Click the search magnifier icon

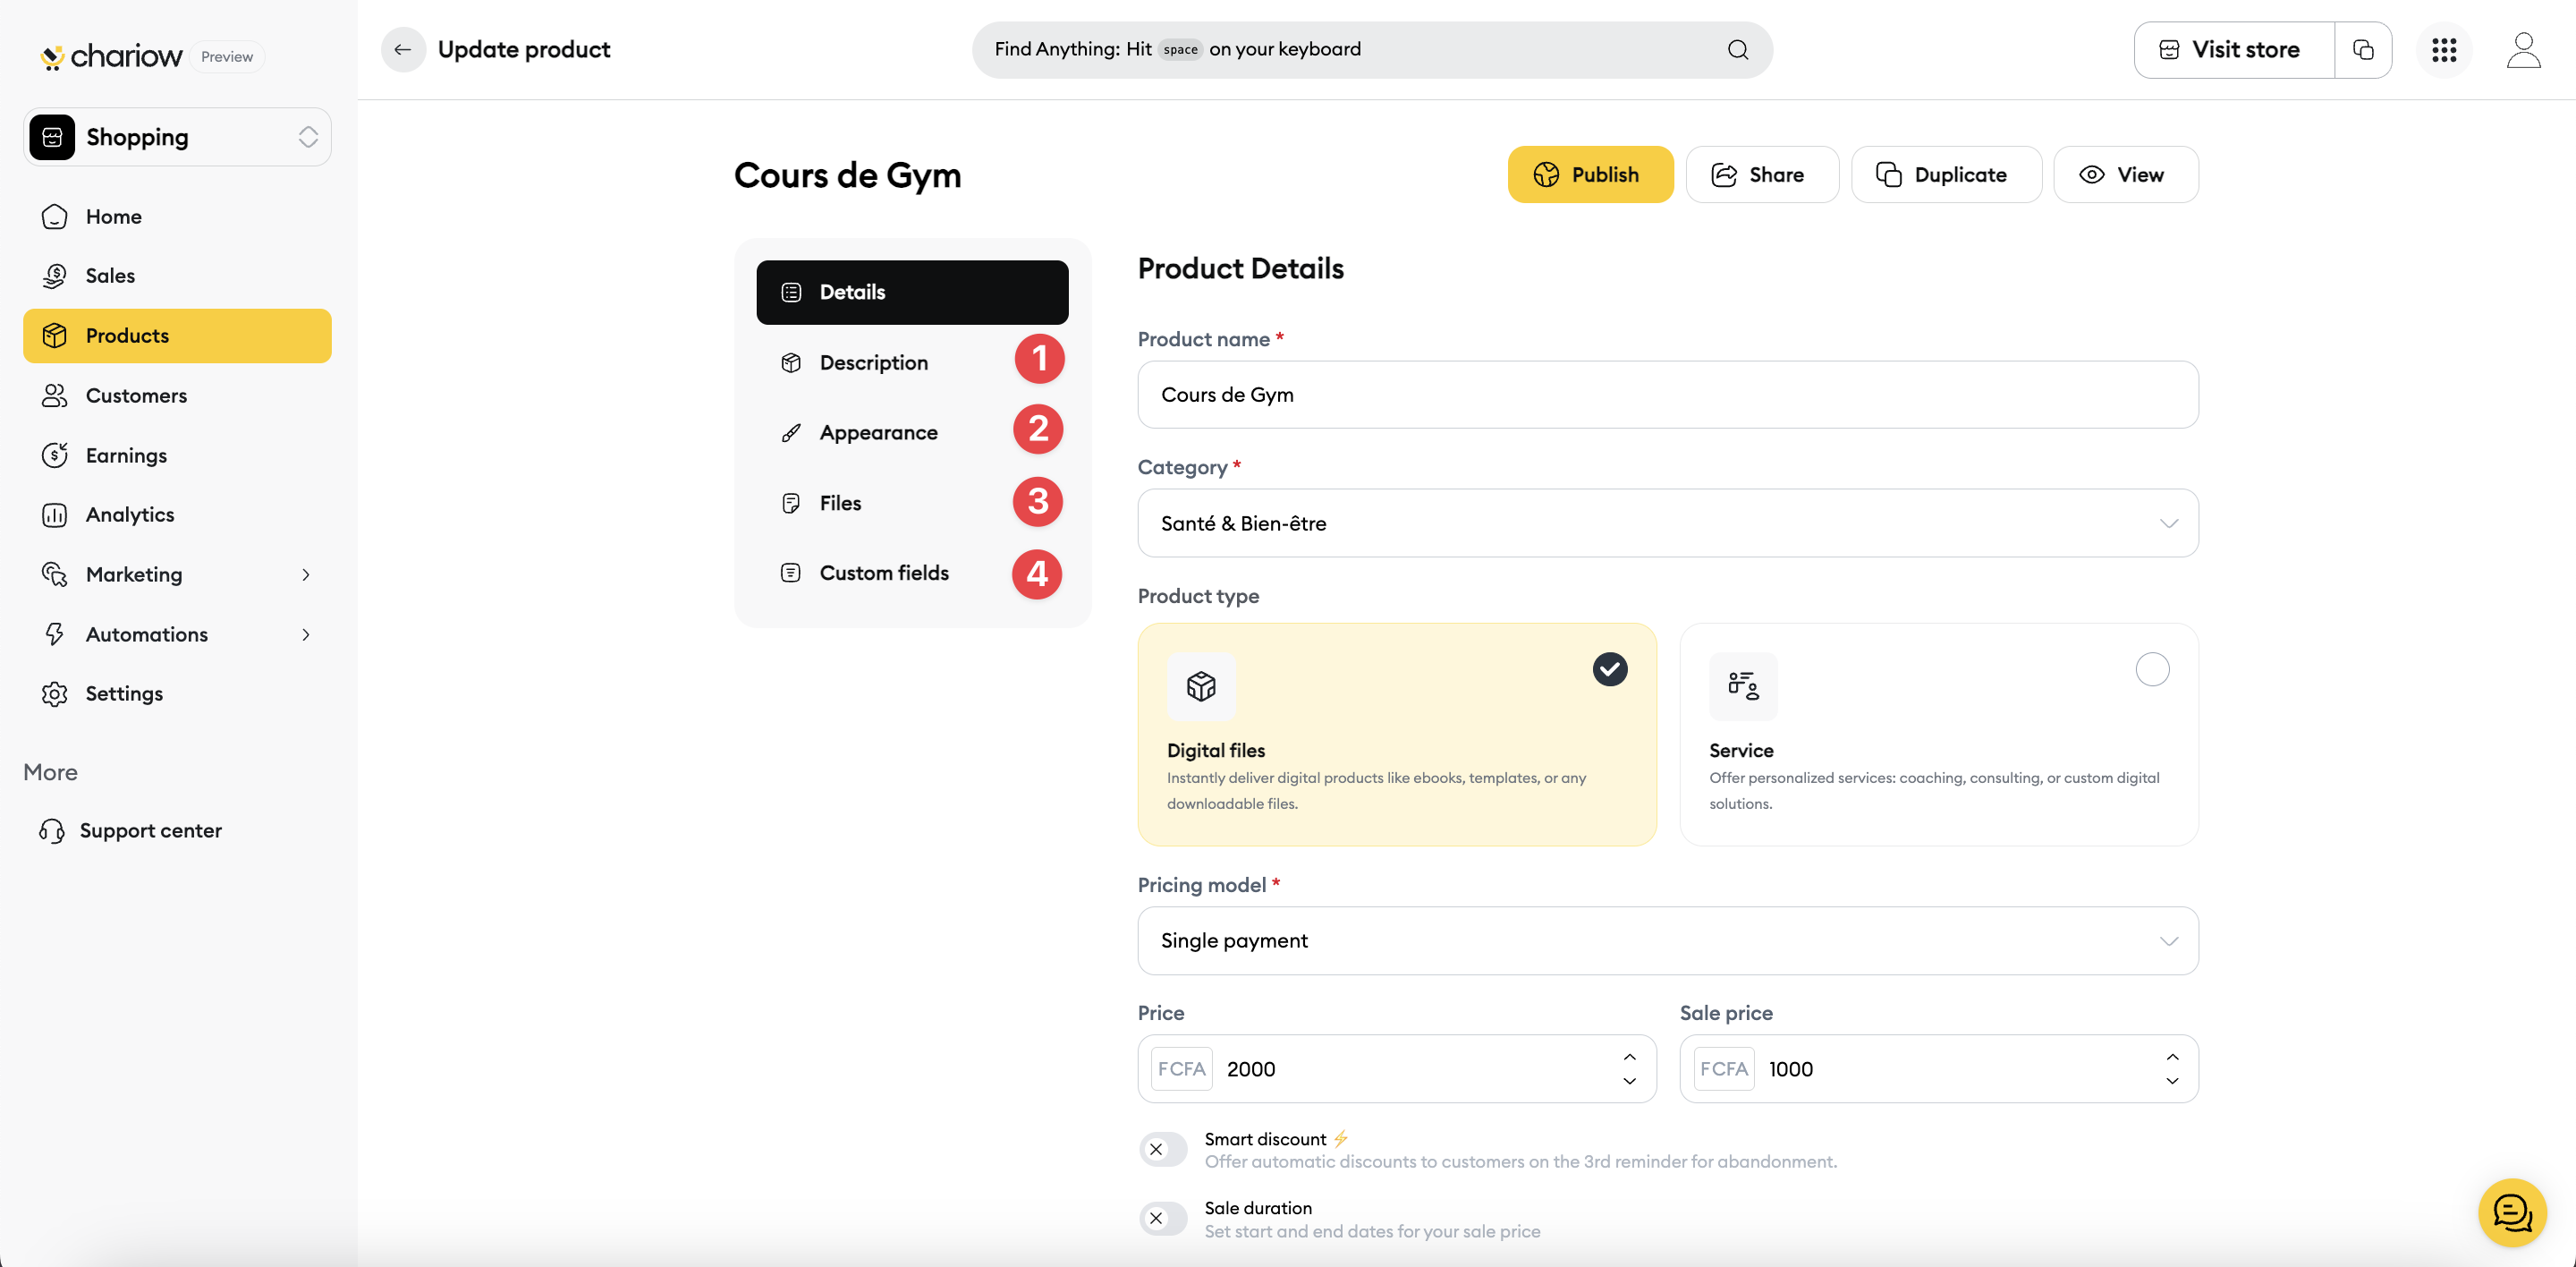click(1738, 49)
